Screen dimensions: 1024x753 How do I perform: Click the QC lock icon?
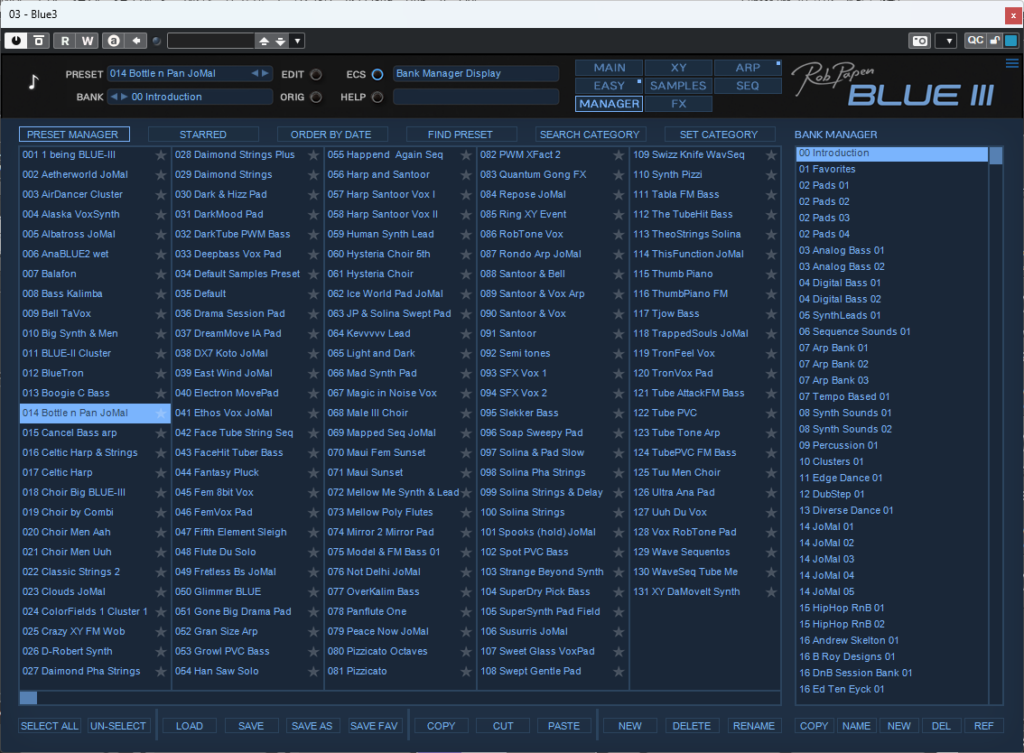(x=994, y=41)
